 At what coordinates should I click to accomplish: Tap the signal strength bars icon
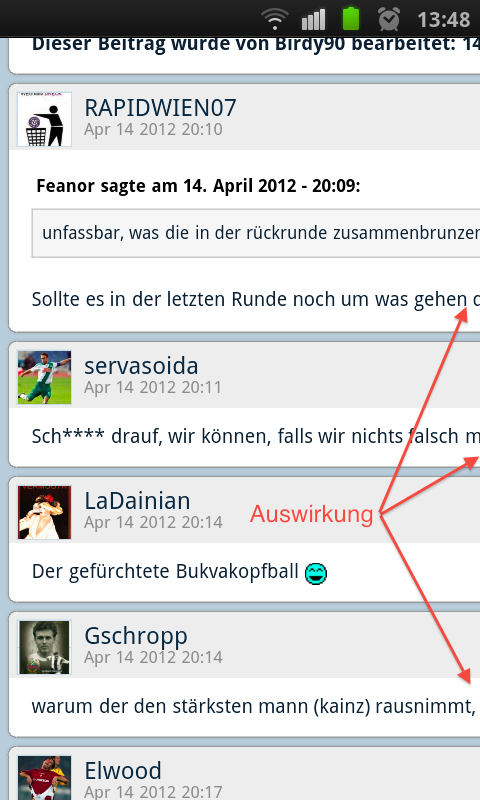[313, 19]
